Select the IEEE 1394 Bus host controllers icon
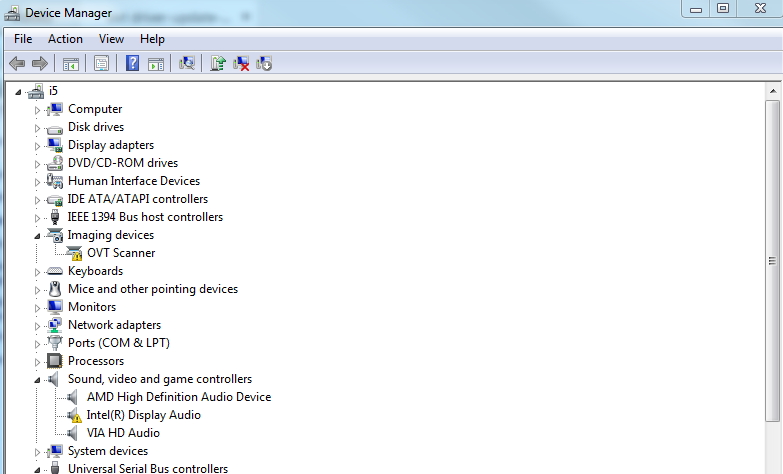Image resolution: width=783 pixels, height=474 pixels. pyautogui.click(x=55, y=217)
